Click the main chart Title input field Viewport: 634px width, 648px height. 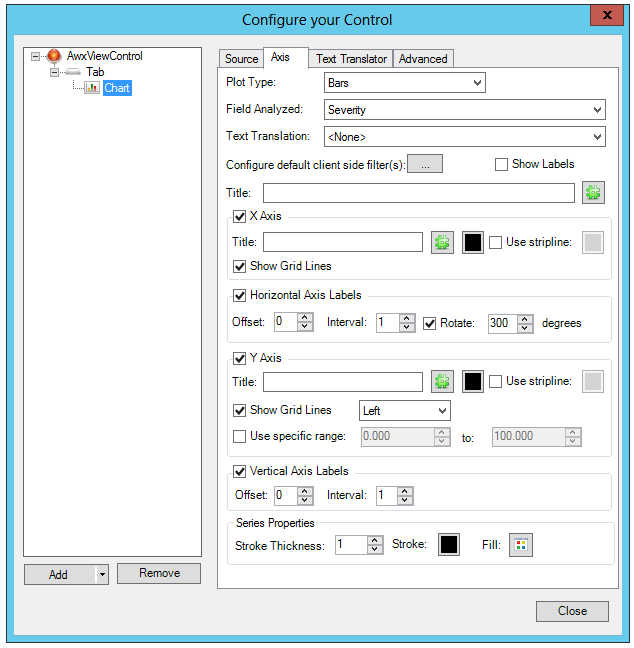point(418,193)
